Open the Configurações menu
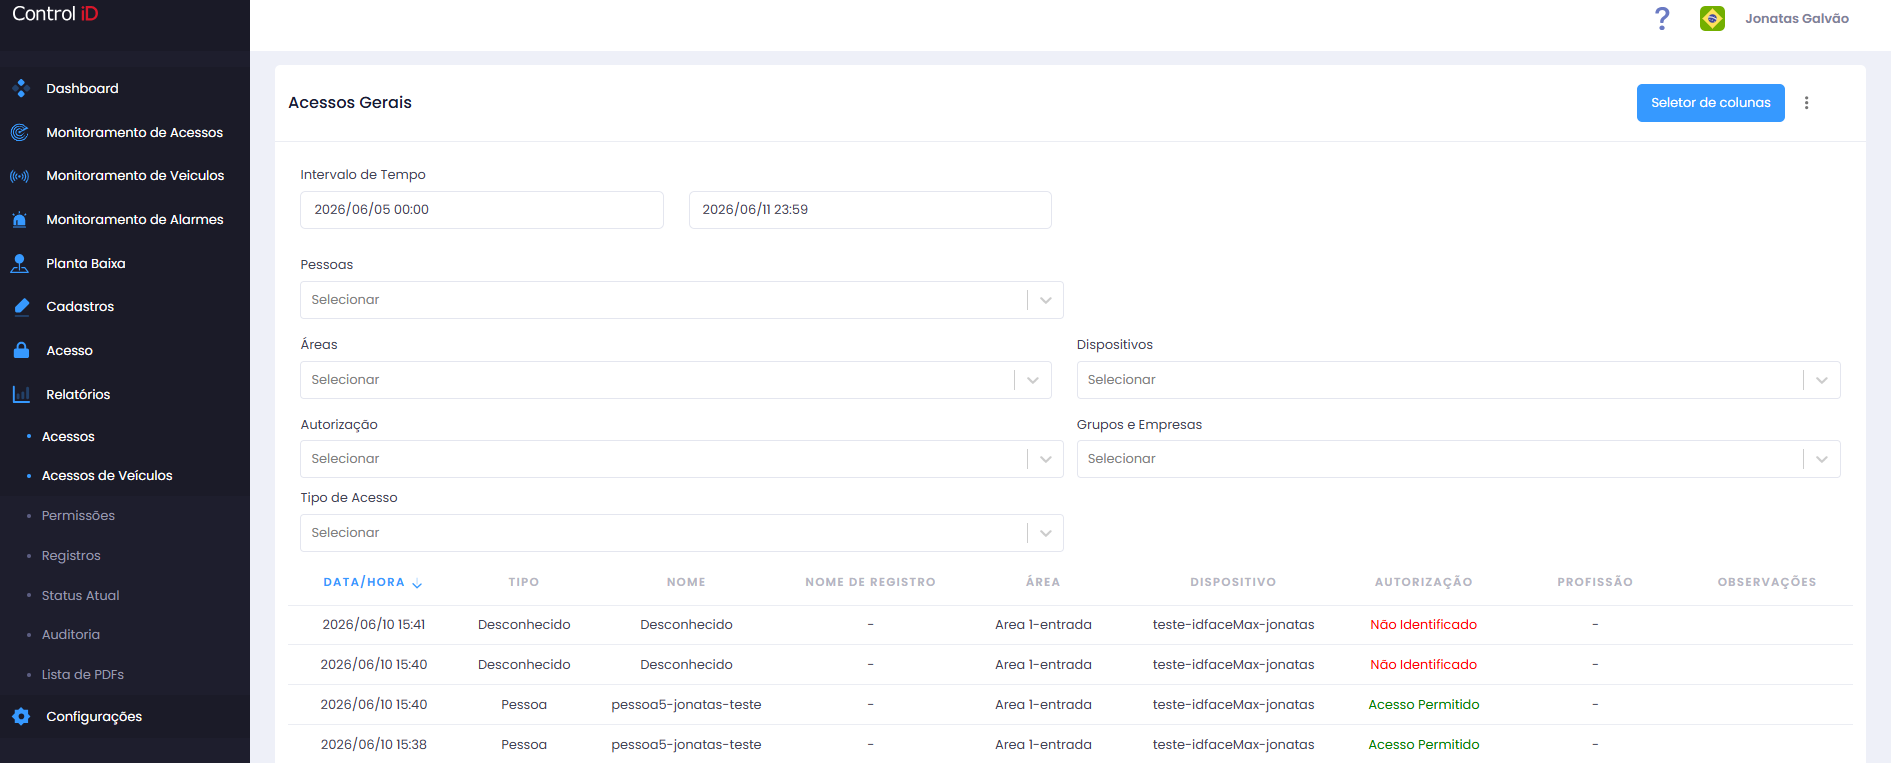Image resolution: width=1894 pixels, height=763 pixels. click(94, 716)
